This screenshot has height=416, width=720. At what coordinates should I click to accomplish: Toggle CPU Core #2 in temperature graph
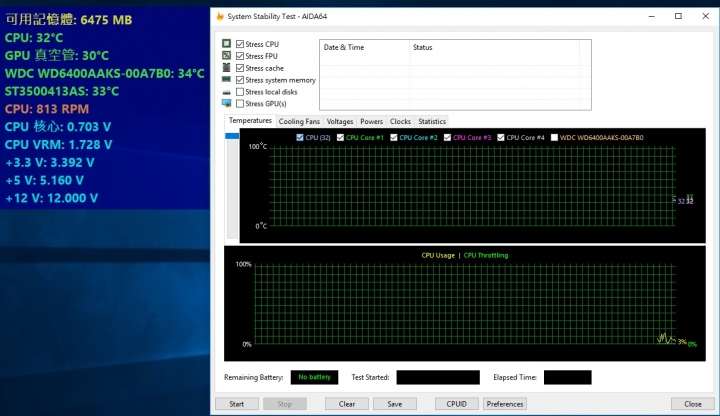(394, 137)
